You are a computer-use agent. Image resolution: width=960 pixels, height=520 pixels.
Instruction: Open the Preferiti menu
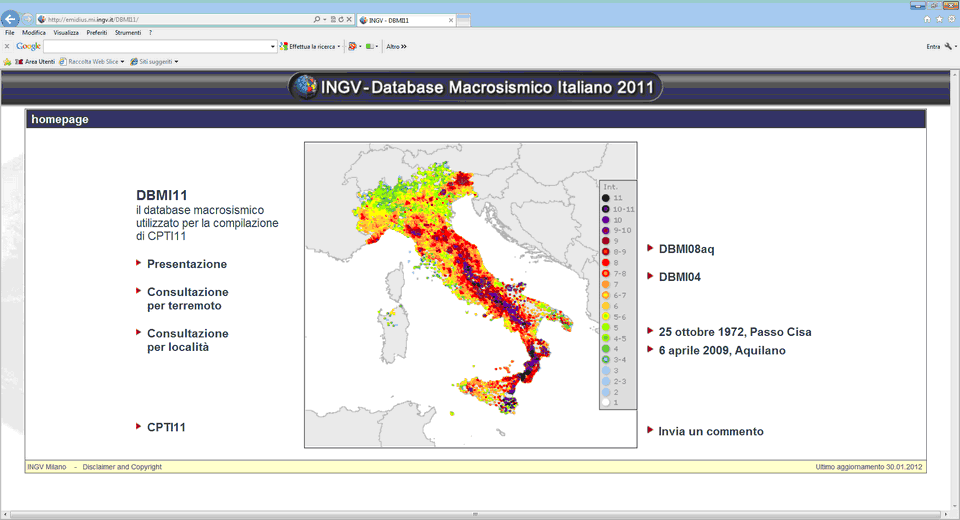(96, 33)
